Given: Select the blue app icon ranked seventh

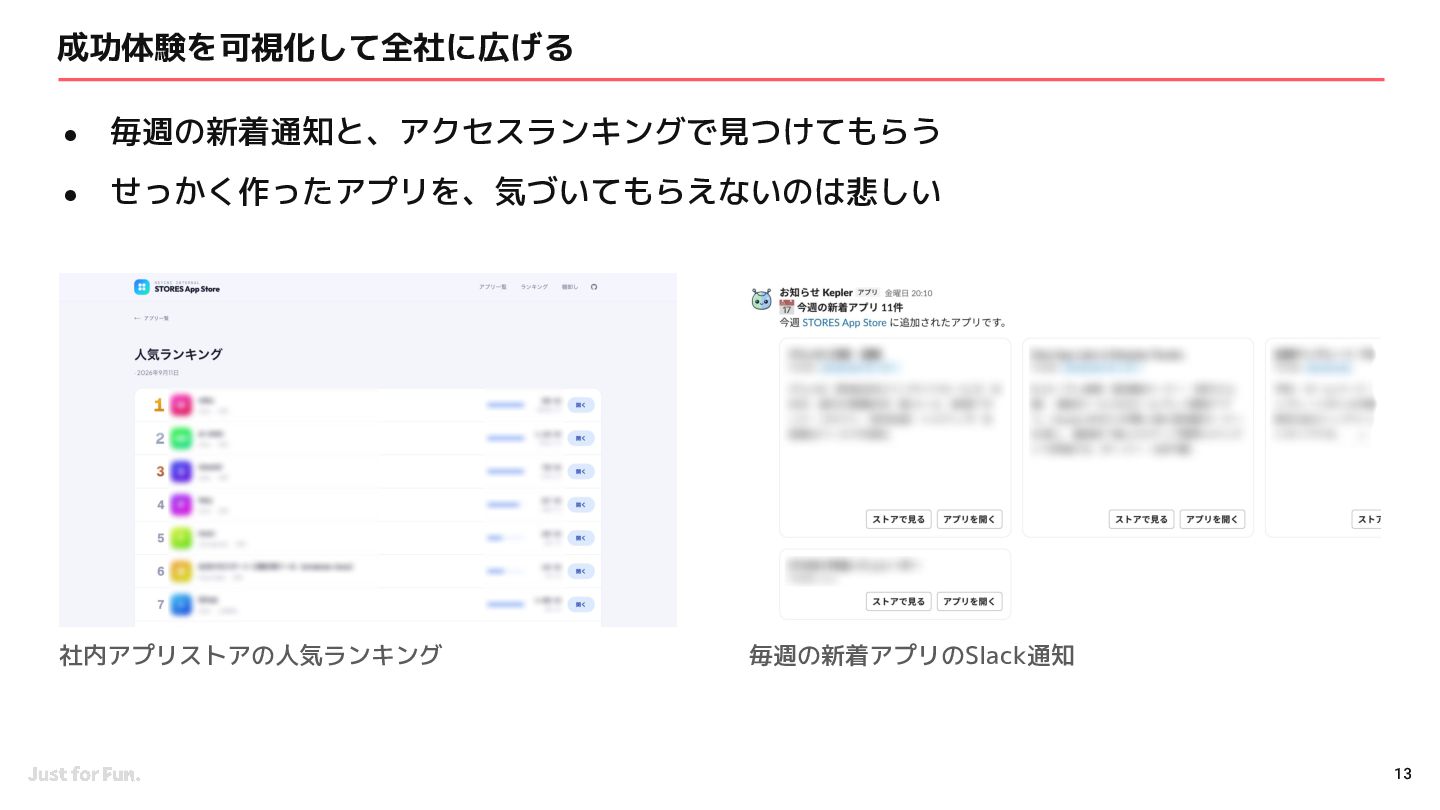Looking at the screenshot, I should (181, 604).
